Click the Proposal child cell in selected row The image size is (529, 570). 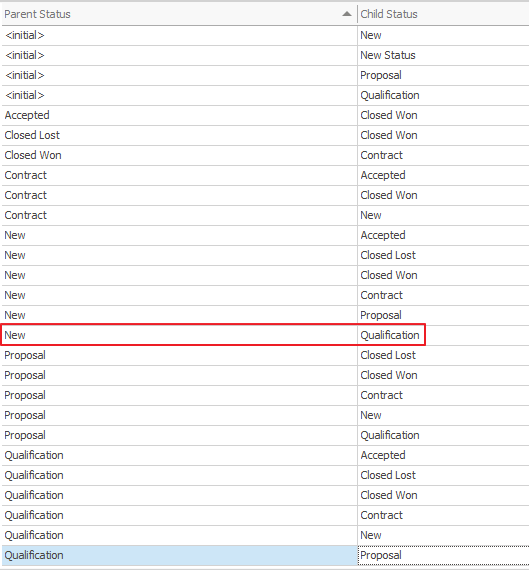443,555
